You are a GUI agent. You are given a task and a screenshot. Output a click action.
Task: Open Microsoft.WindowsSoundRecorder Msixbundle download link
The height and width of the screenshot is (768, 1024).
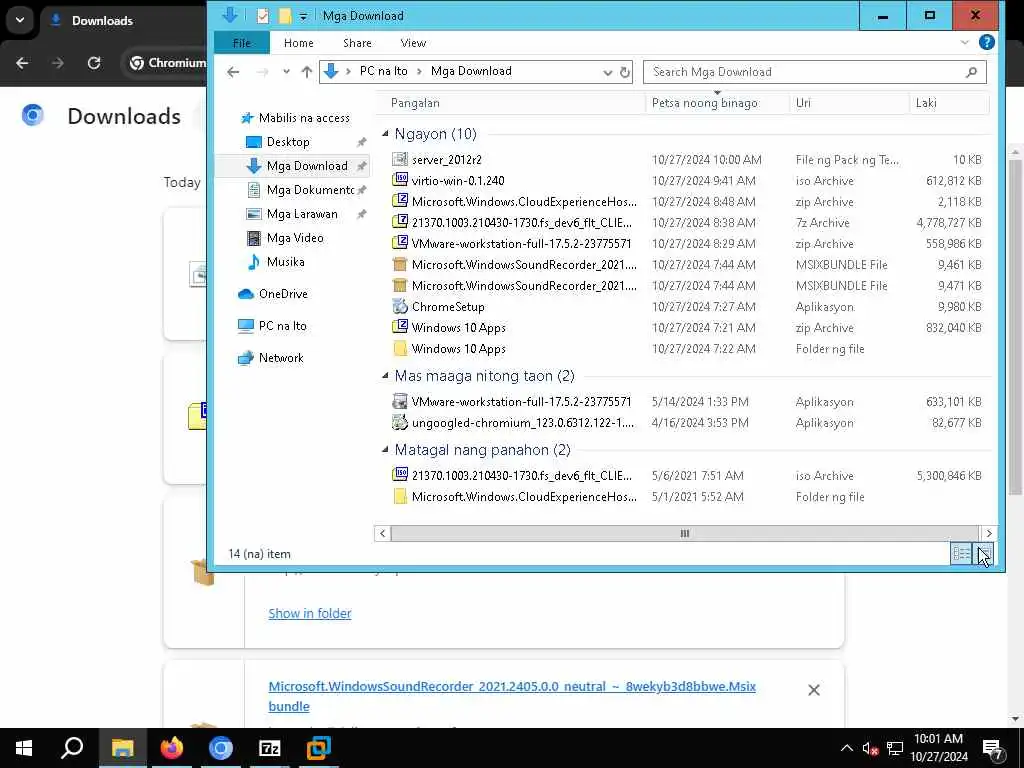(512, 696)
